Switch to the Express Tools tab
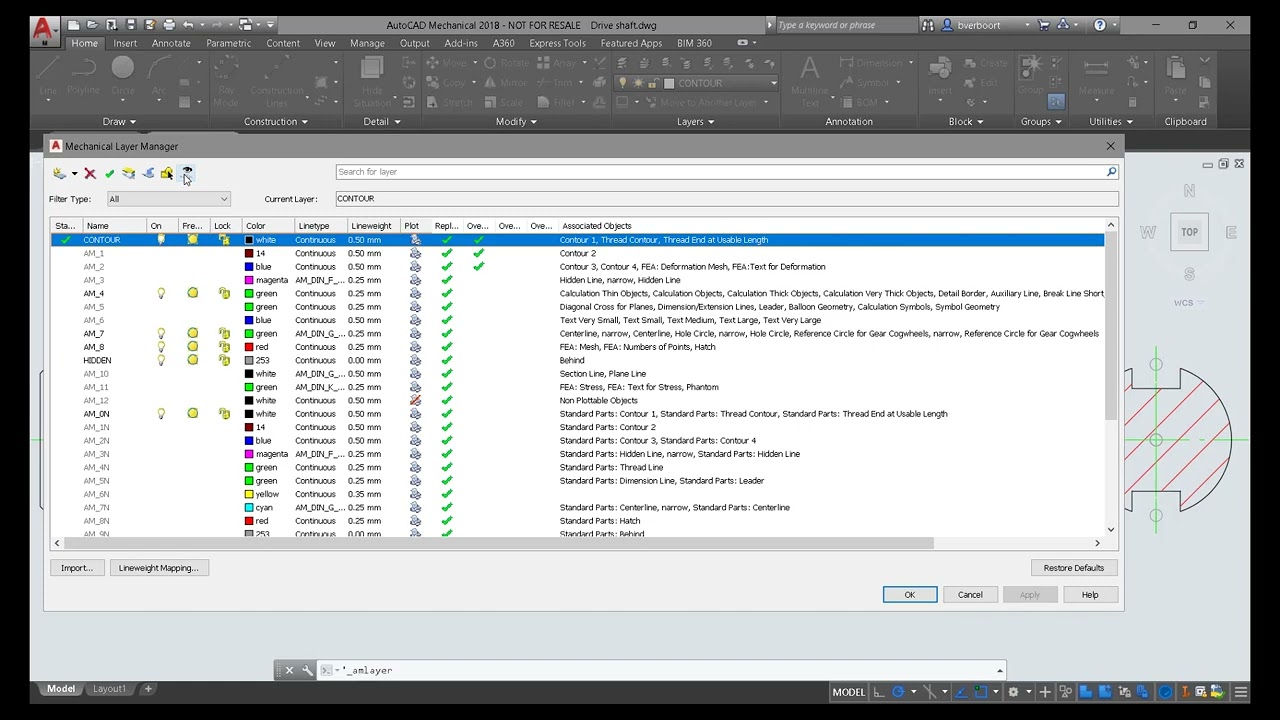 pos(557,43)
